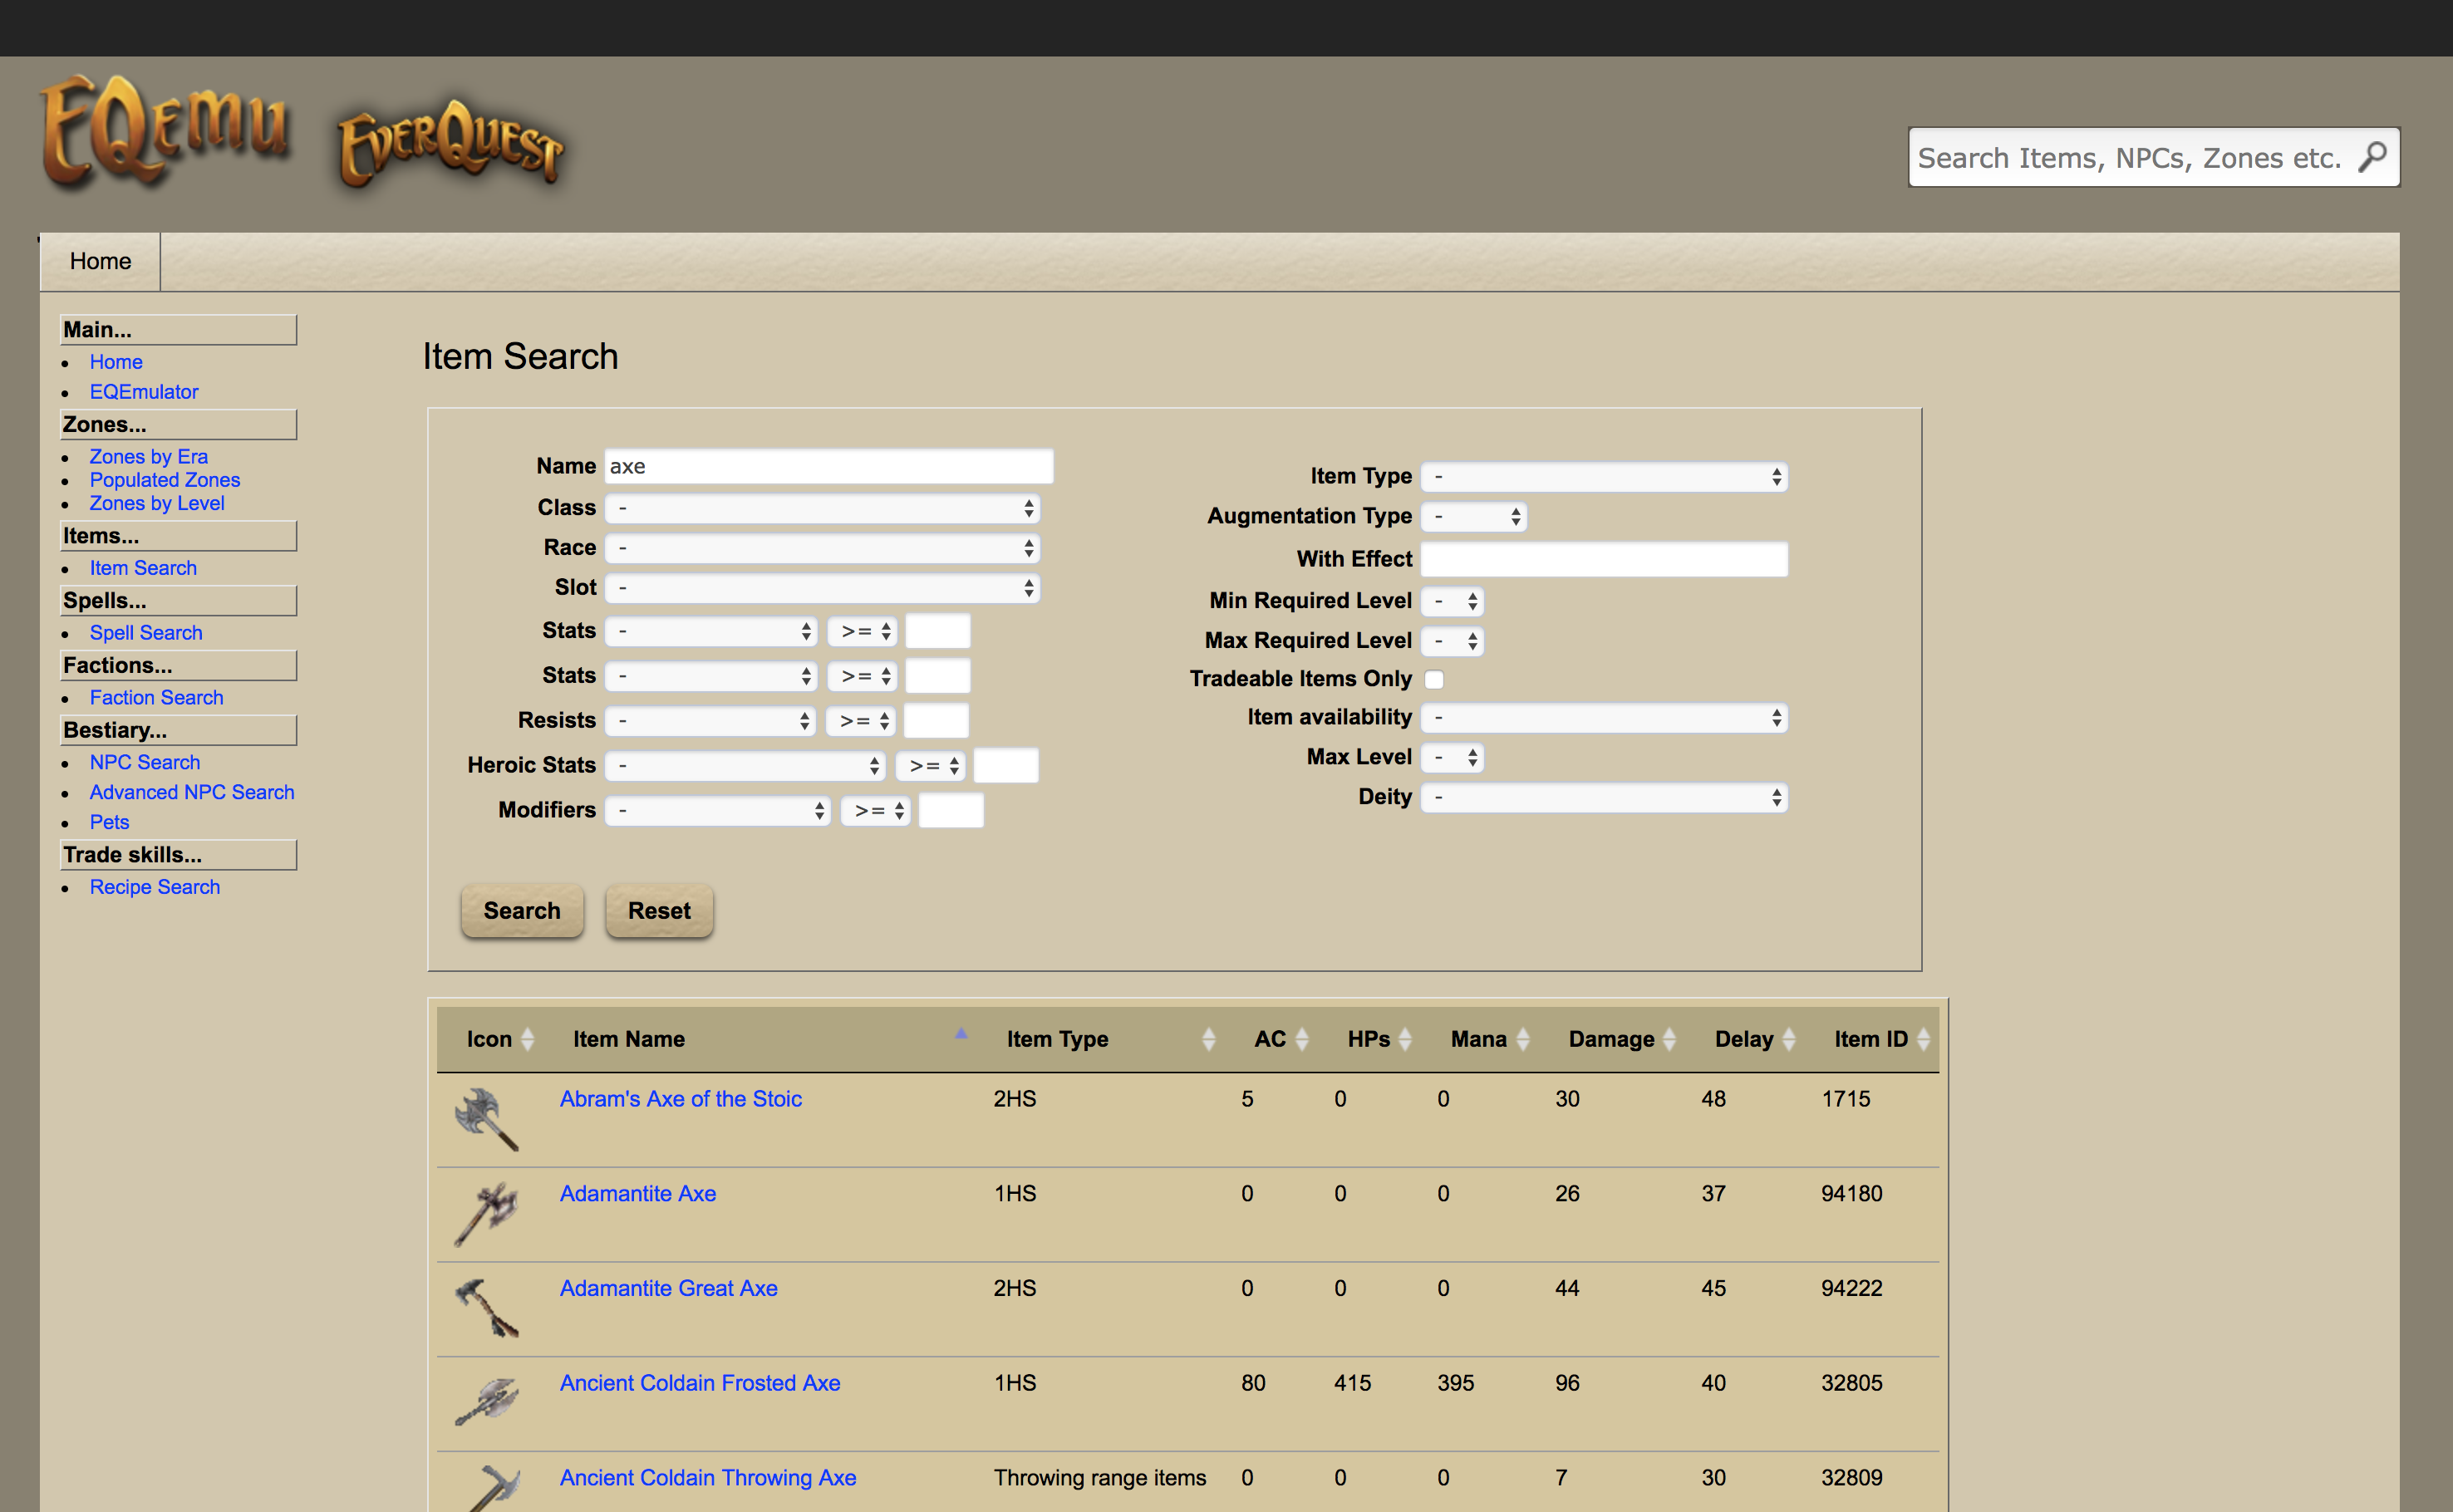Click the Adamantite Great Axe icon
2453x1512 pixels.
tap(486, 1308)
